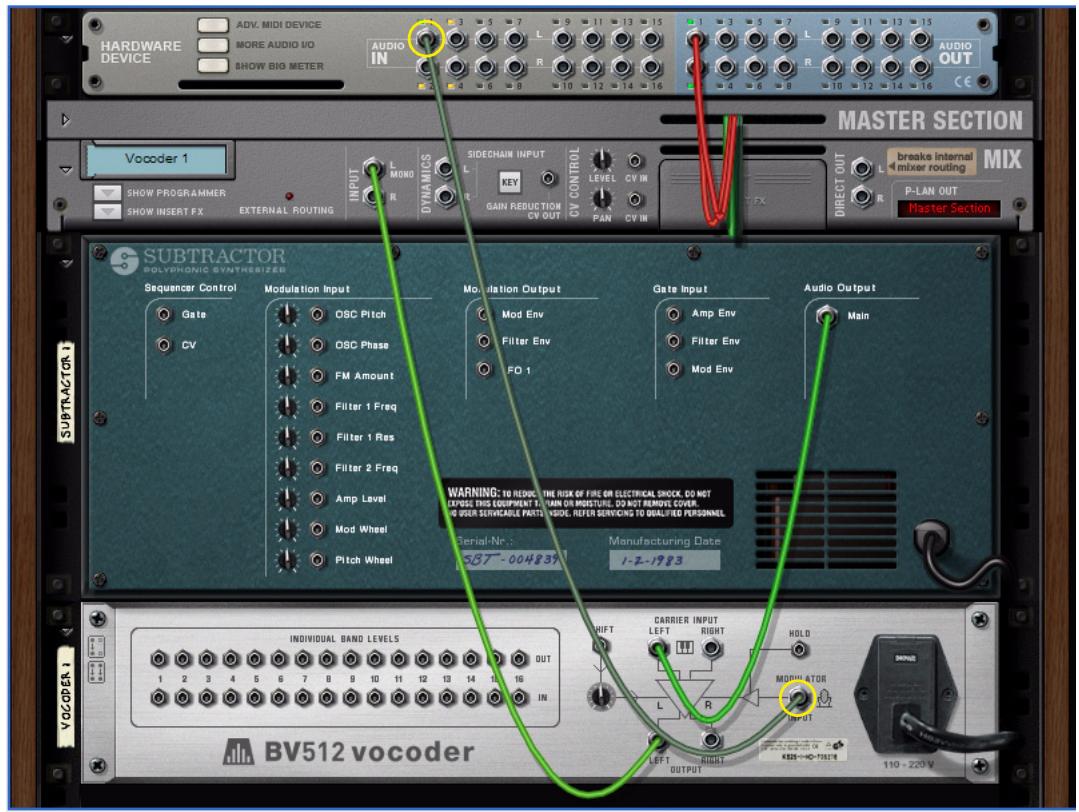Adjust the OSC Pitch modulation trim knob
The image size is (1079, 812).
pyautogui.click(x=286, y=315)
